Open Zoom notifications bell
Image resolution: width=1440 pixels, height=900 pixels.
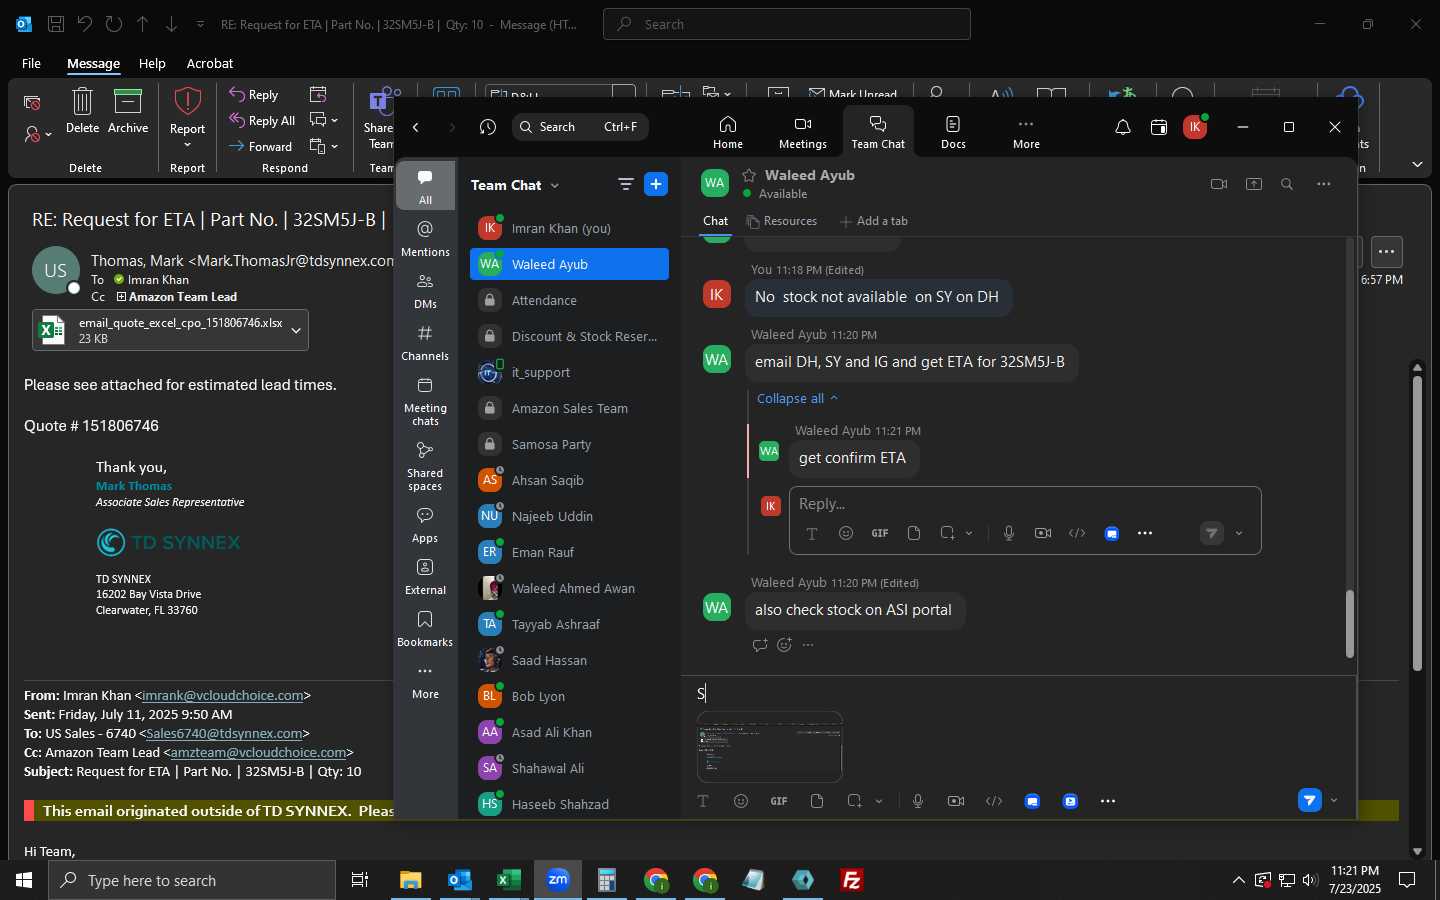pos(1123,127)
